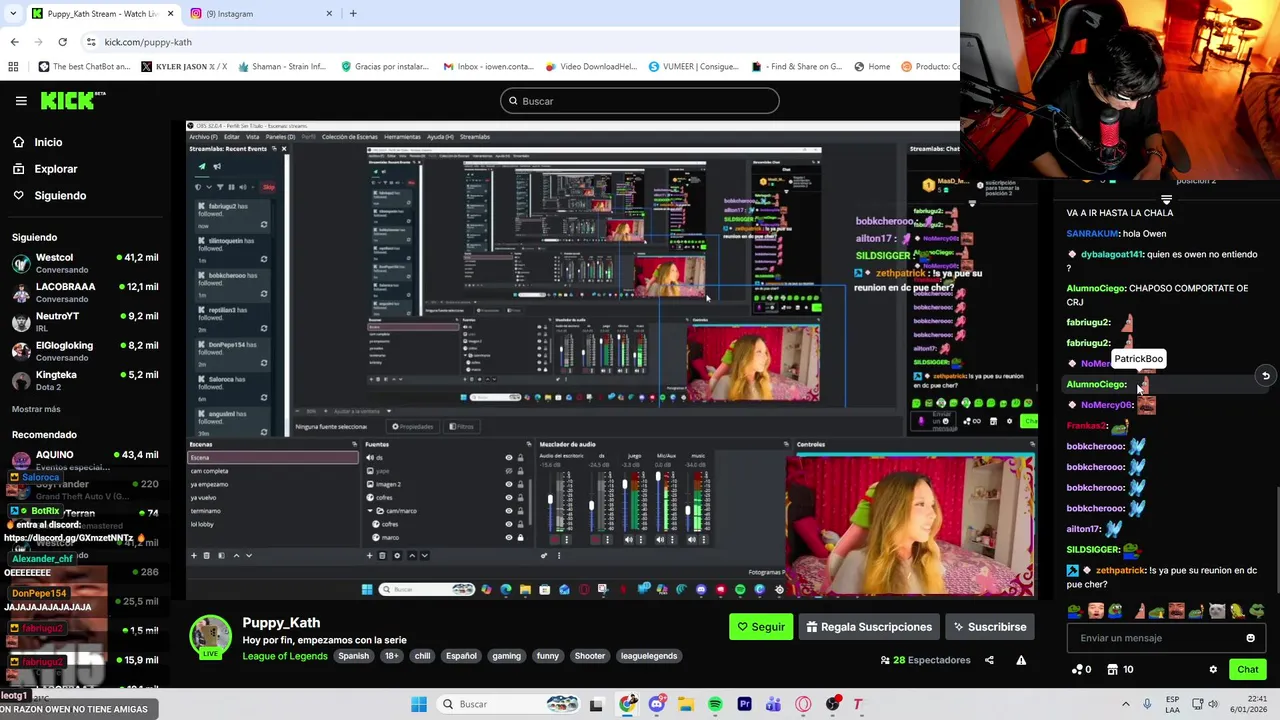Viewport: 1280px width, 720px height.
Task: Launch Premiere Pro from the taskbar
Action: (744, 704)
